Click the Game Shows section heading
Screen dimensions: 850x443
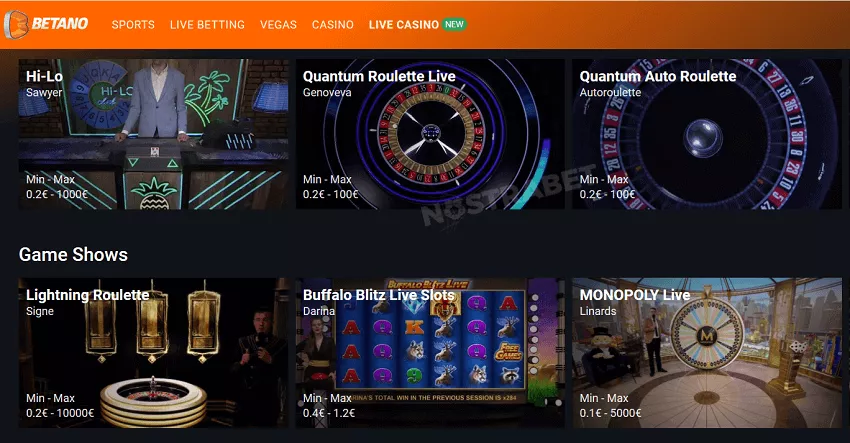[73, 255]
